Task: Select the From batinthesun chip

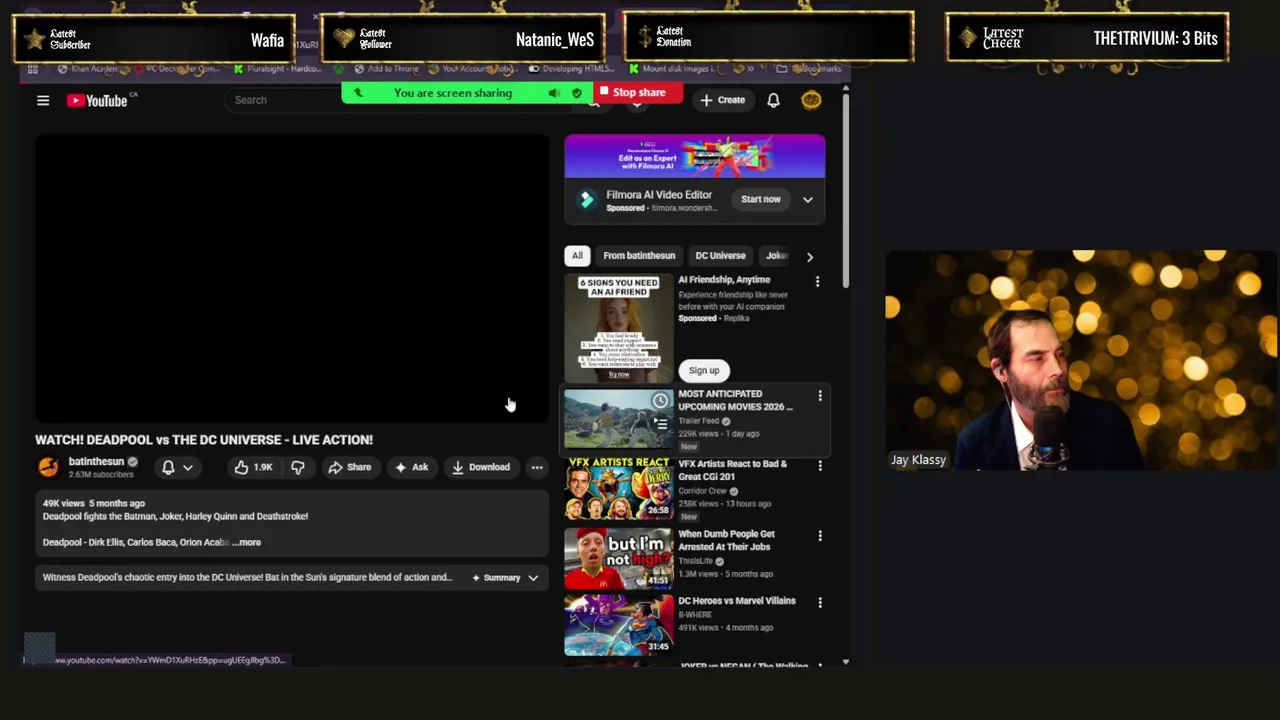Action: click(x=639, y=256)
